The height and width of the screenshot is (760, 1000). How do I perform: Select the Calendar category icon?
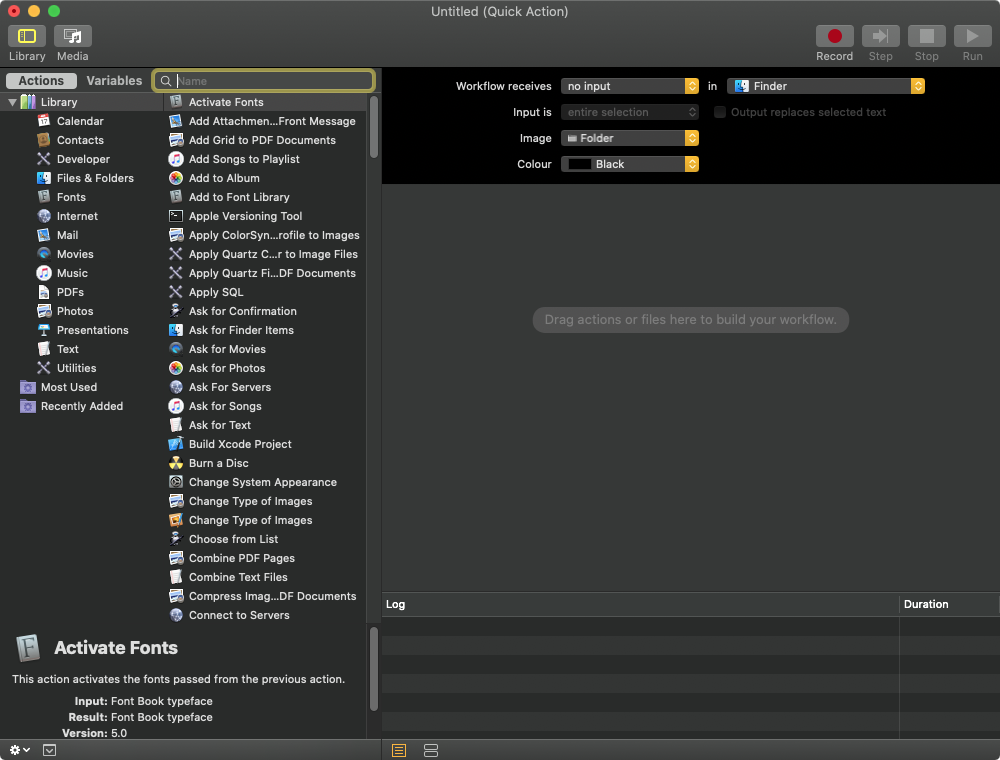click(44, 121)
